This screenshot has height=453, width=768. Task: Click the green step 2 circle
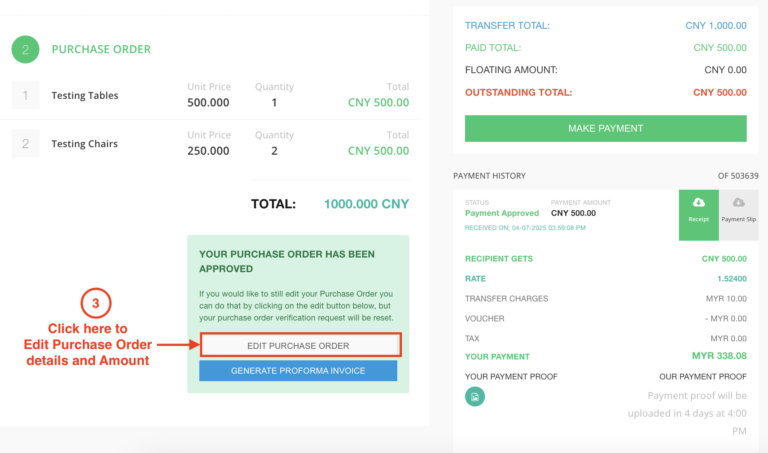(26, 49)
